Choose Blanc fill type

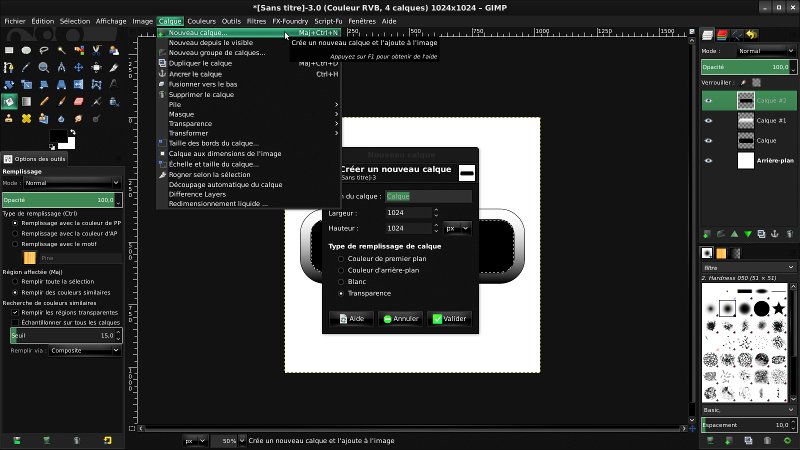tap(341, 282)
